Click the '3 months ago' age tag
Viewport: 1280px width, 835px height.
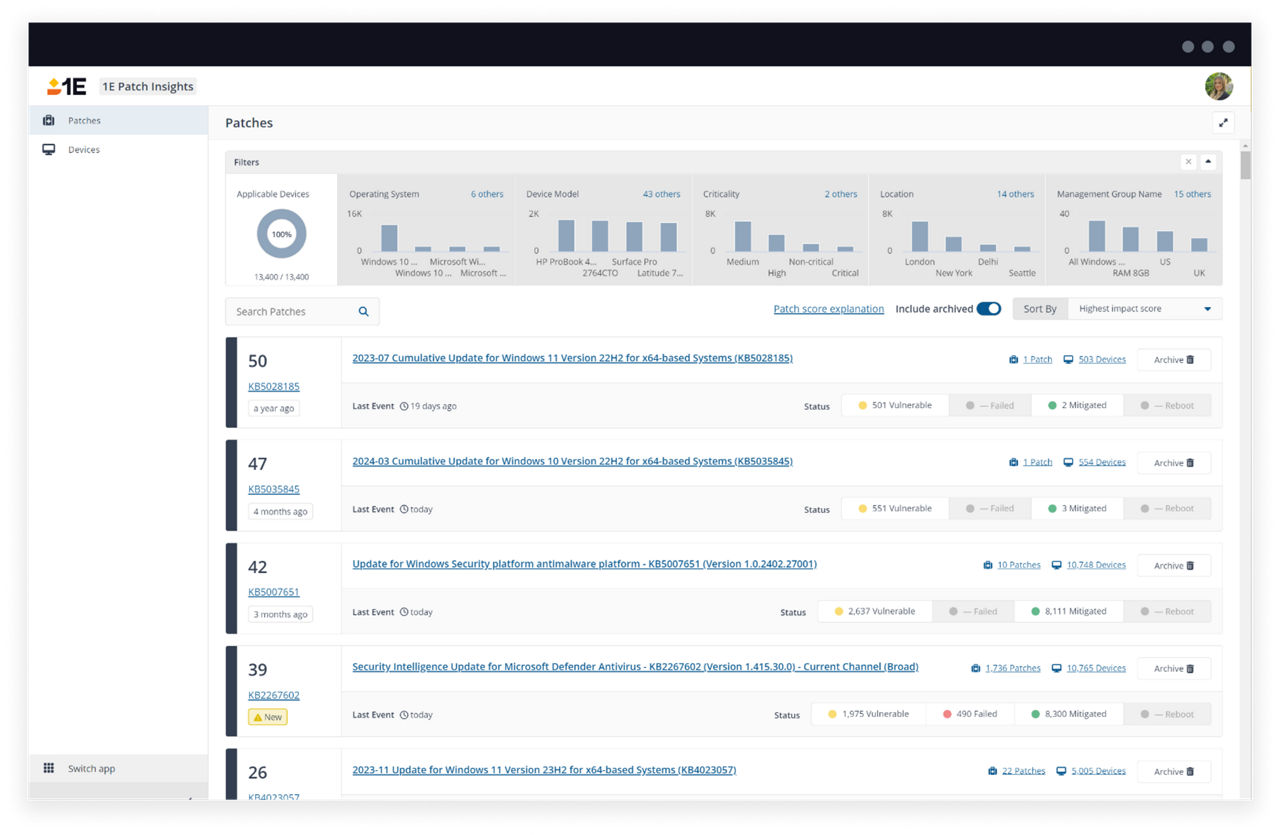tap(280, 614)
